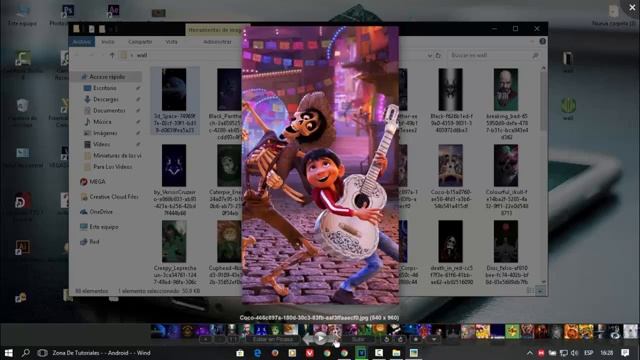Screen dimensions: 640x360
Task: Open the notification center icon
Action: tap(625, 353)
